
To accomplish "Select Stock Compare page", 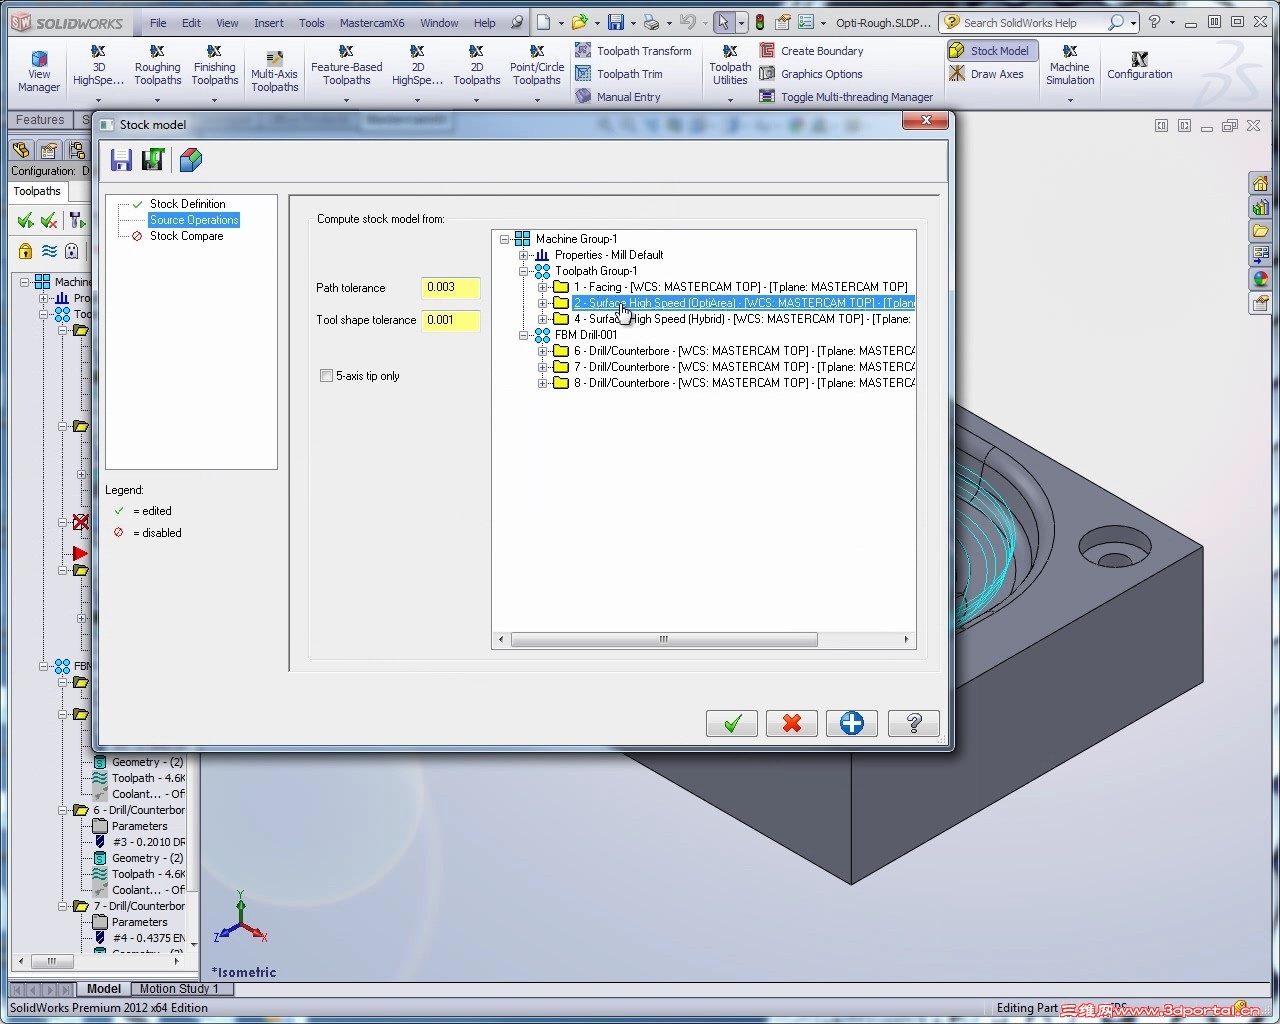I will click(x=186, y=236).
